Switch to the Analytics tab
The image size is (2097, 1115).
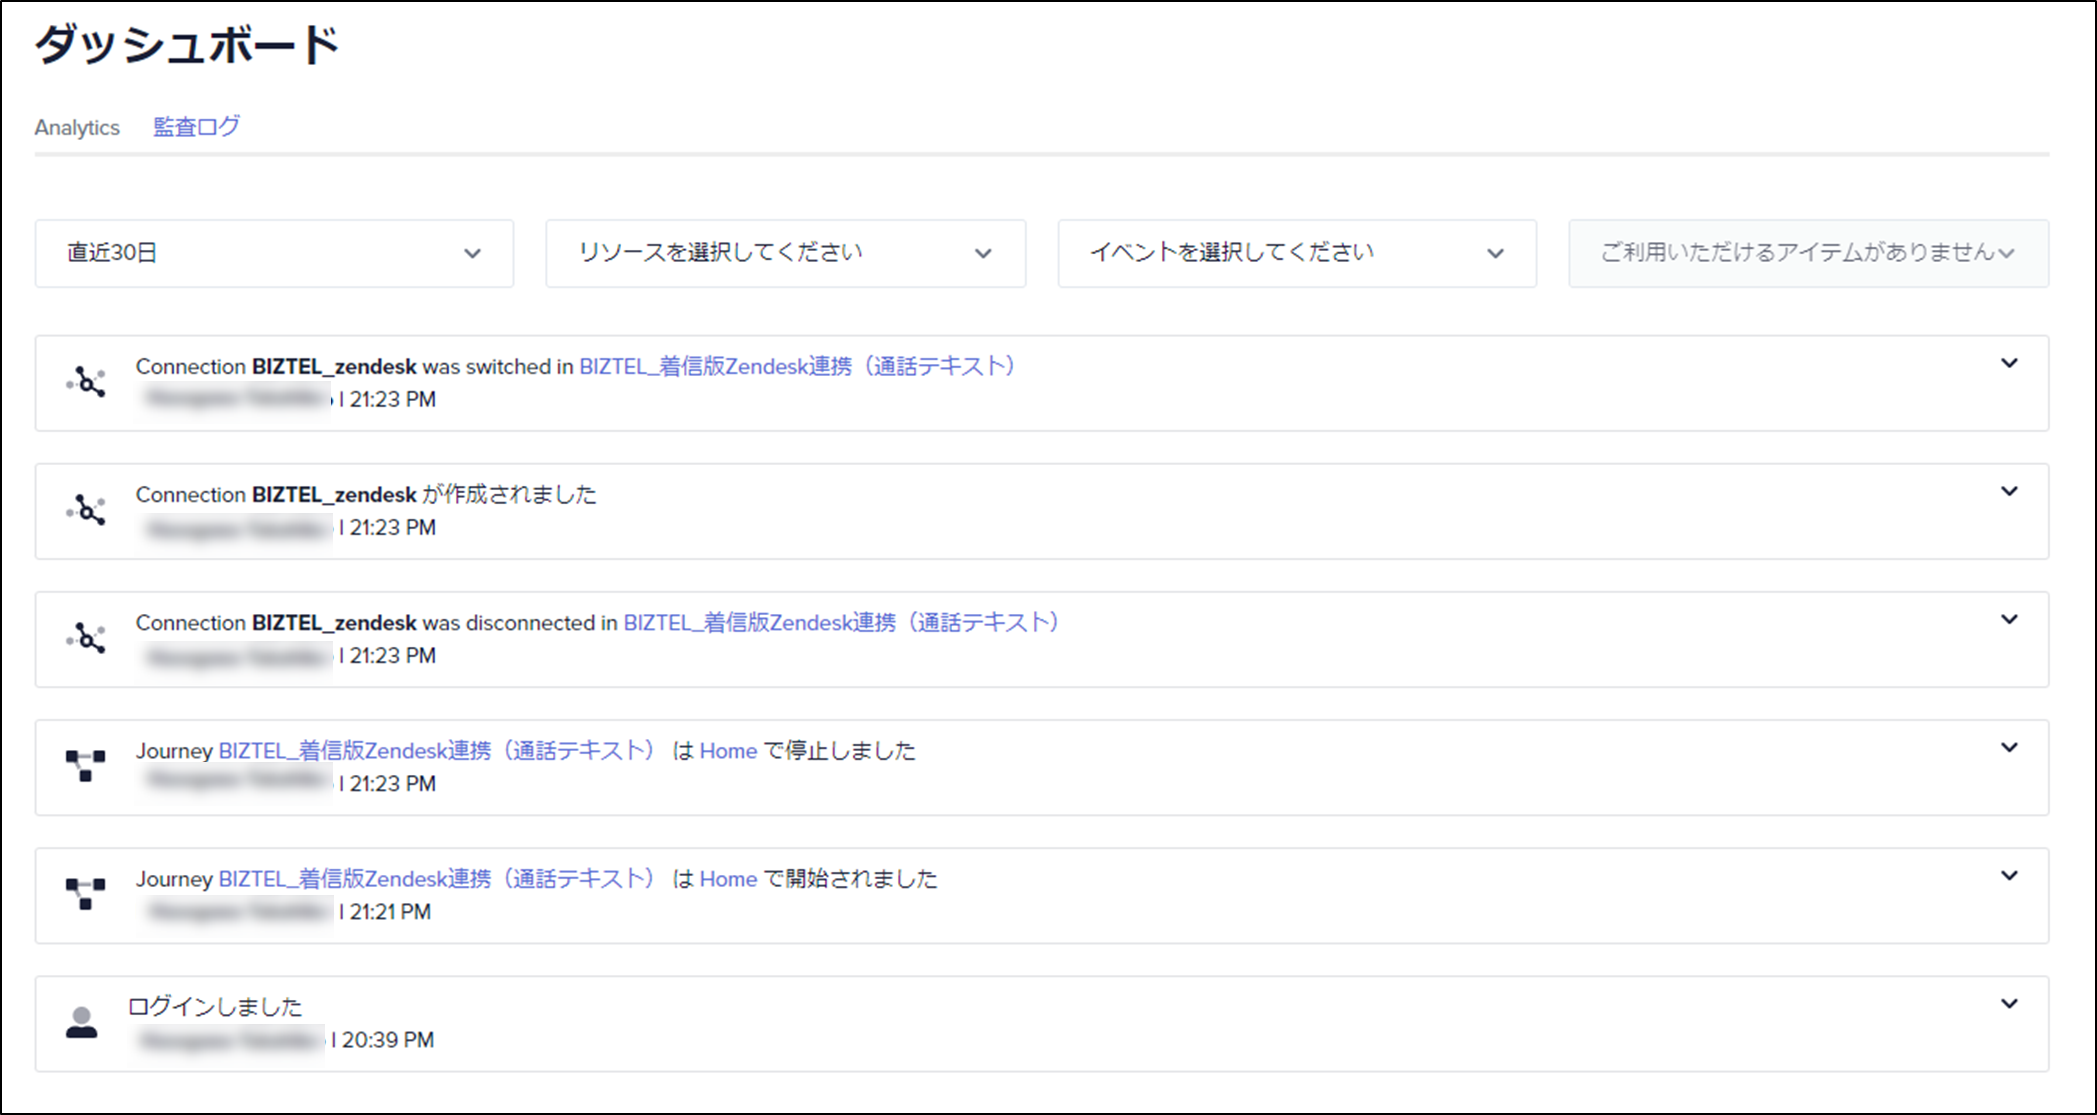click(77, 128)
